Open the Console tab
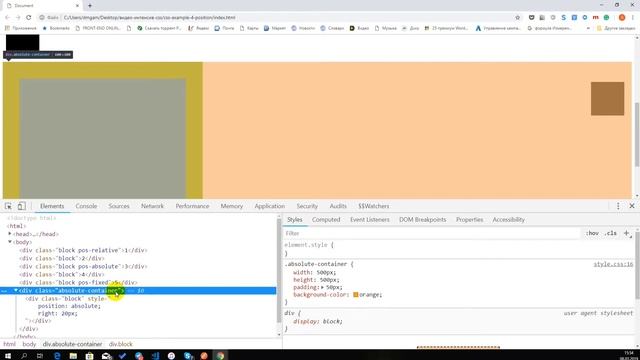640x360 pixels. (x=86, y=206)
